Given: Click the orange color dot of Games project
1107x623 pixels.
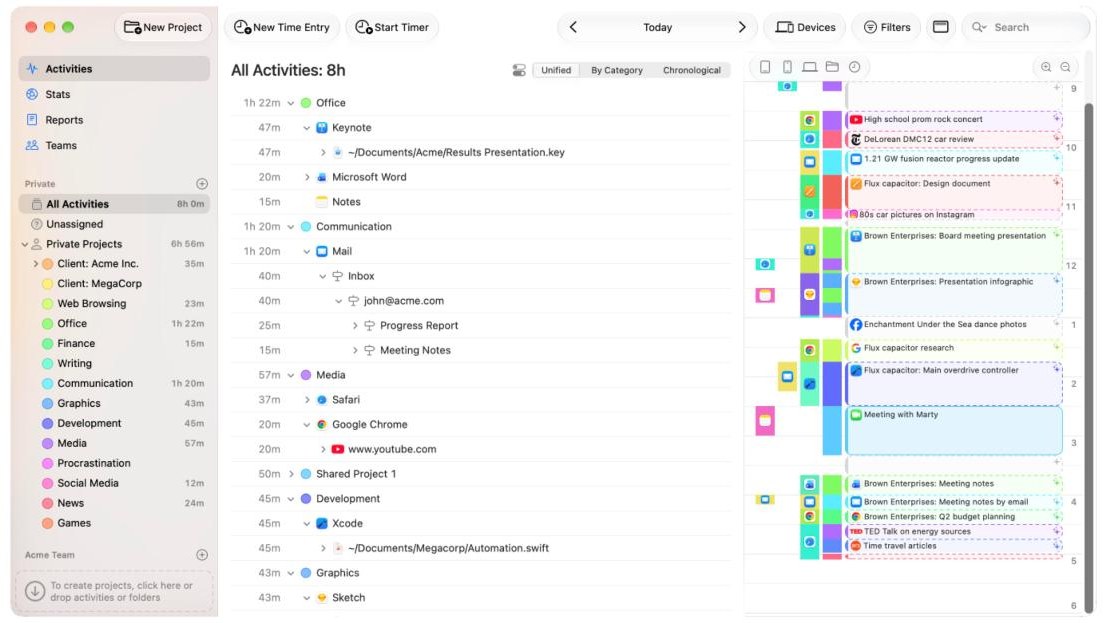Looking at the screenshot, I should [47, 523].
